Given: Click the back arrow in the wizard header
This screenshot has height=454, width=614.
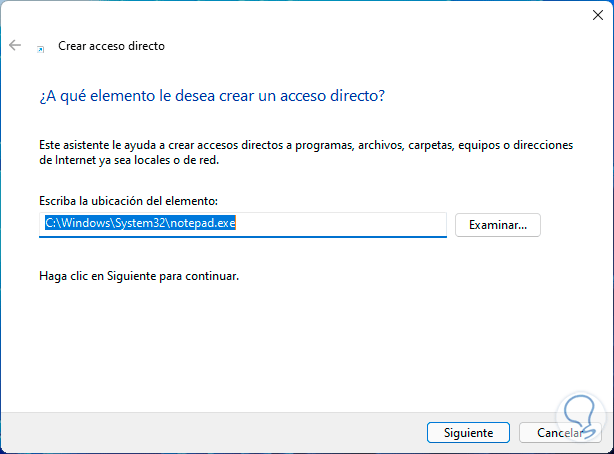Looking at the screenshot, I should click(x=15, y=46).
